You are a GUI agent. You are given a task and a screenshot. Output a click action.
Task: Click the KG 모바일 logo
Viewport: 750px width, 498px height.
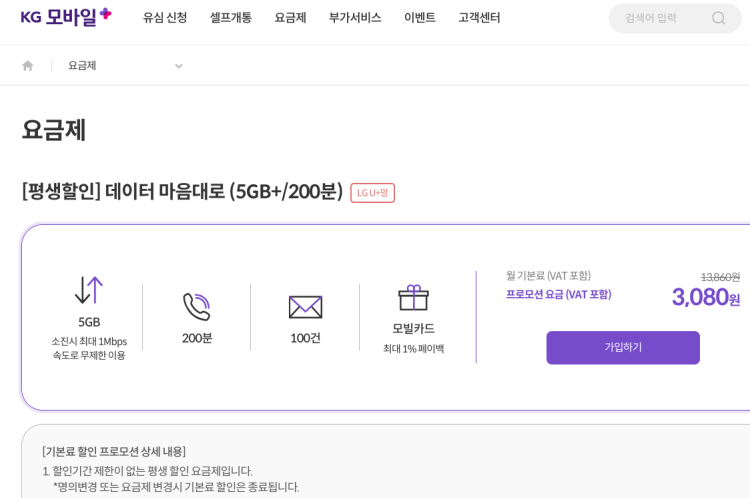tap(66, 17)
